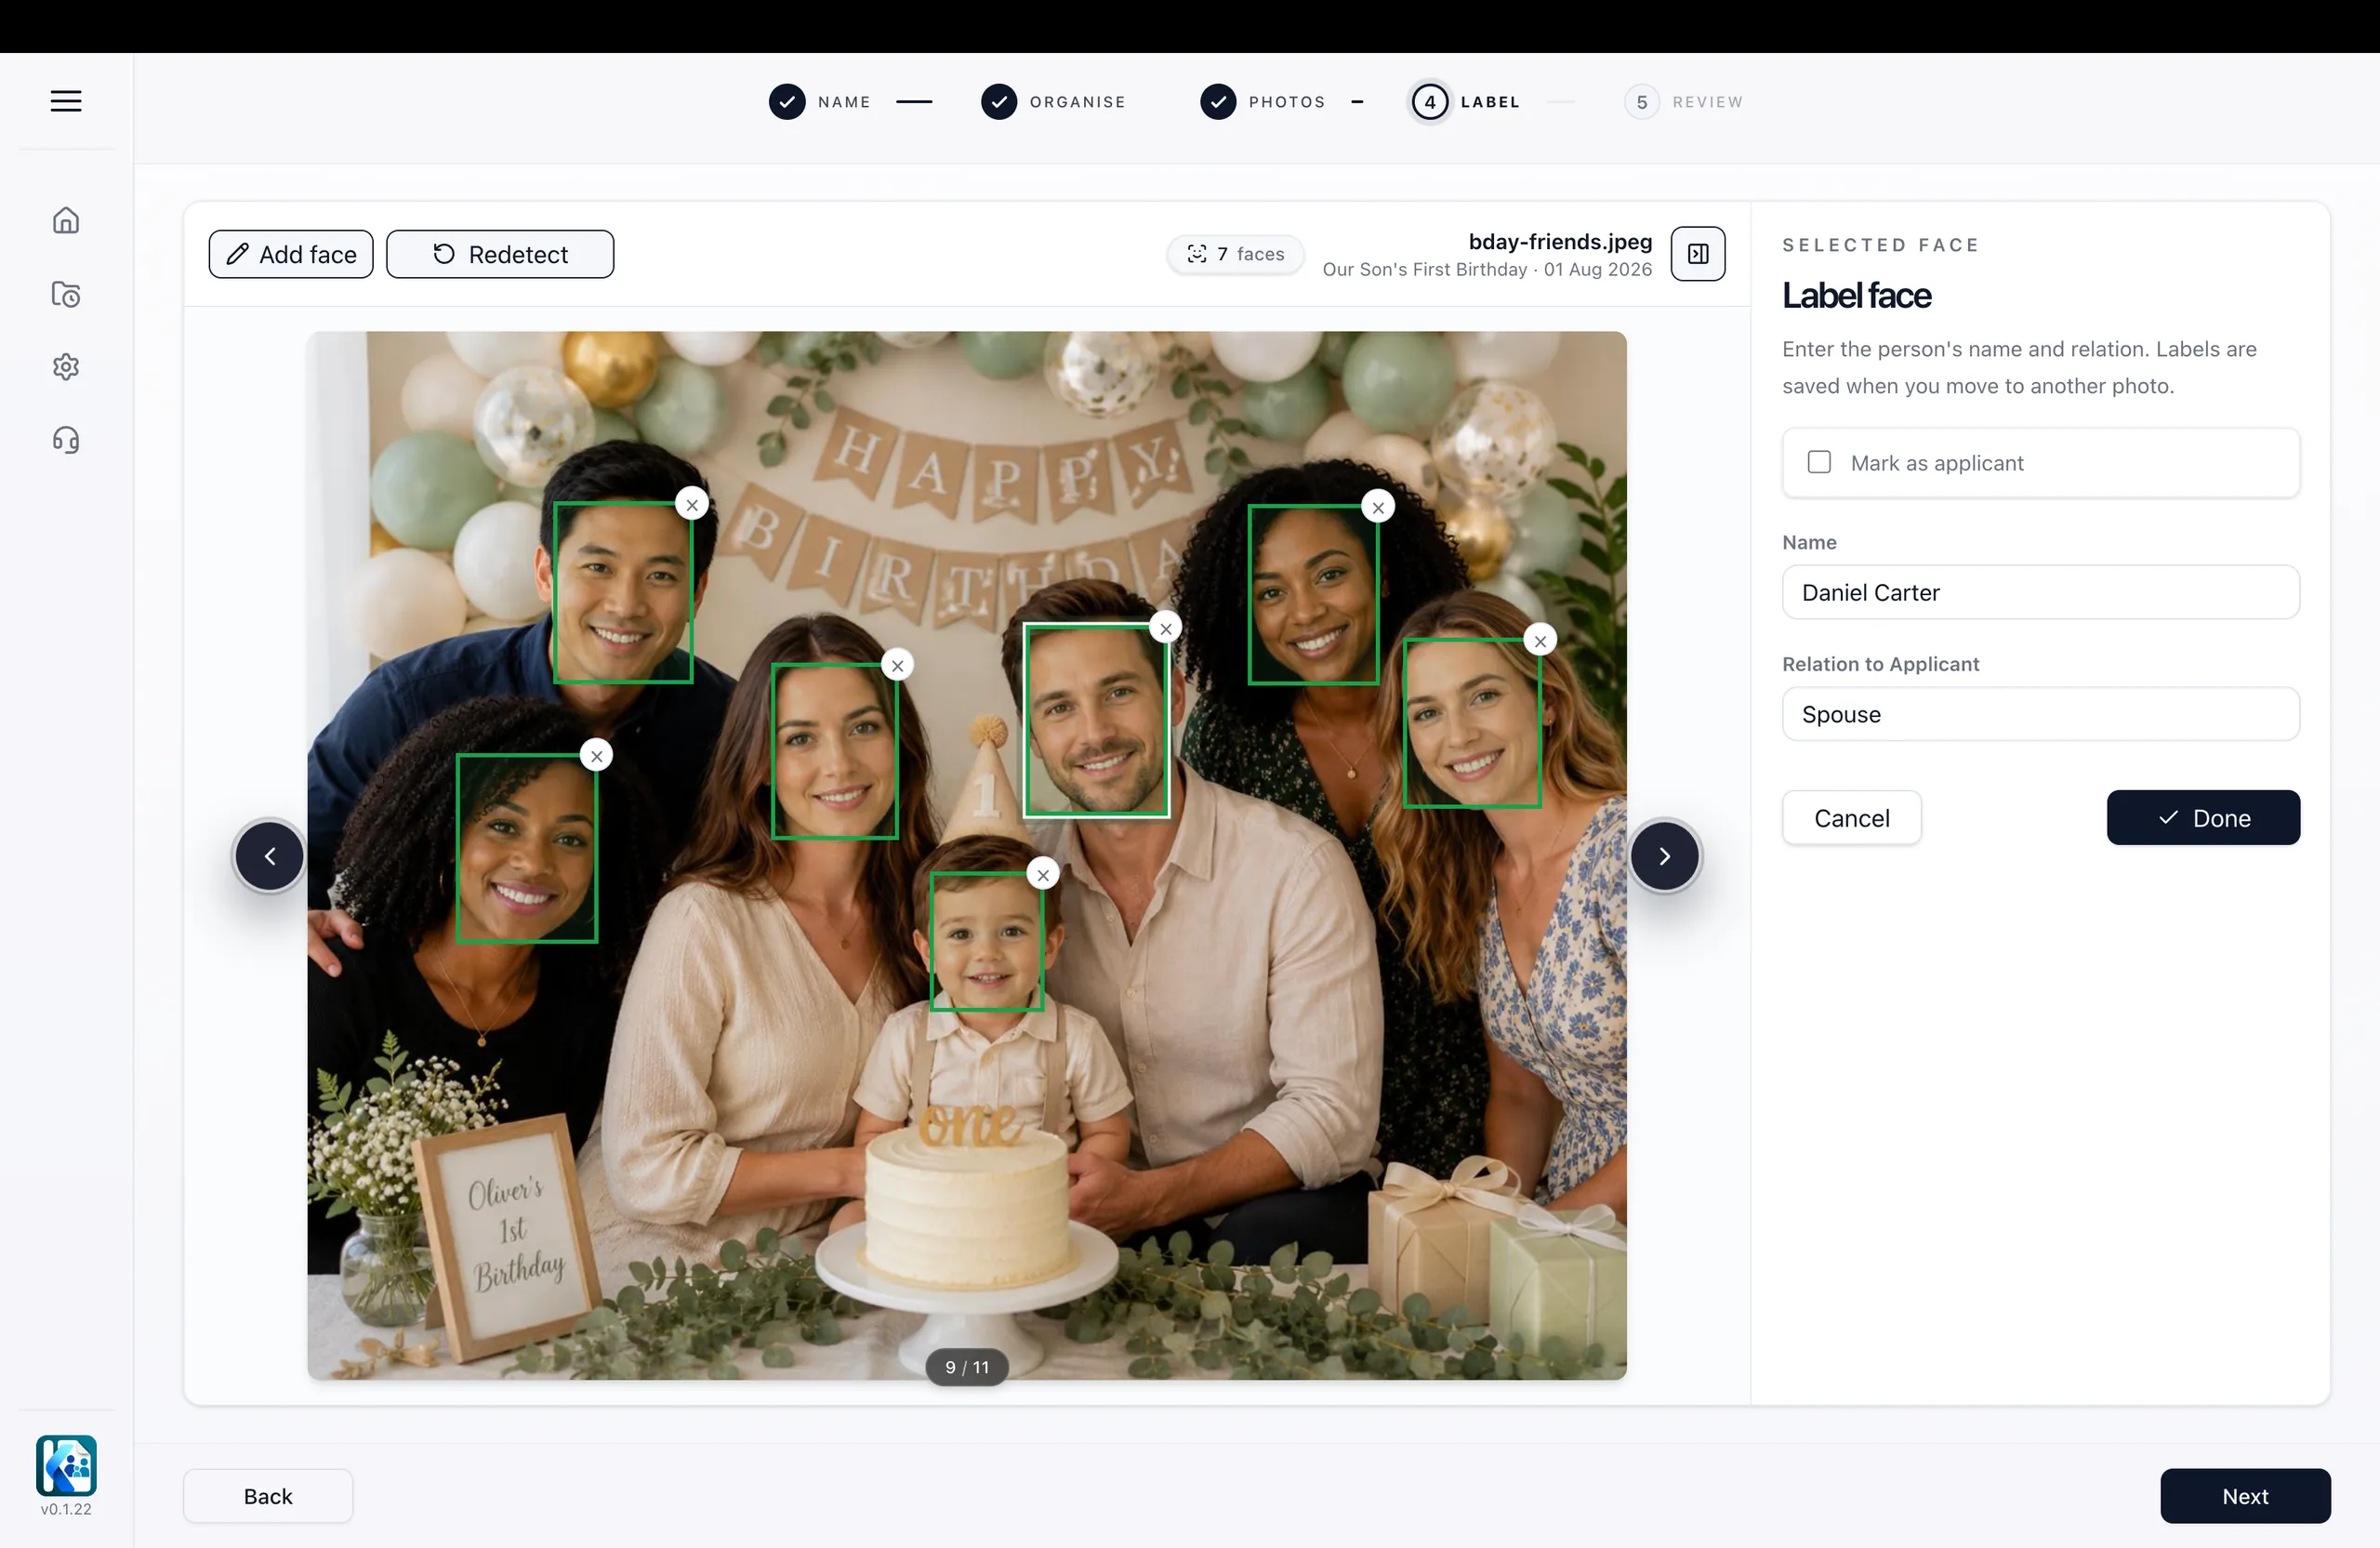The image size is (2380, 1548).
Task: Remove the brunette woman's center face box
Action: [x=898, y=666]
